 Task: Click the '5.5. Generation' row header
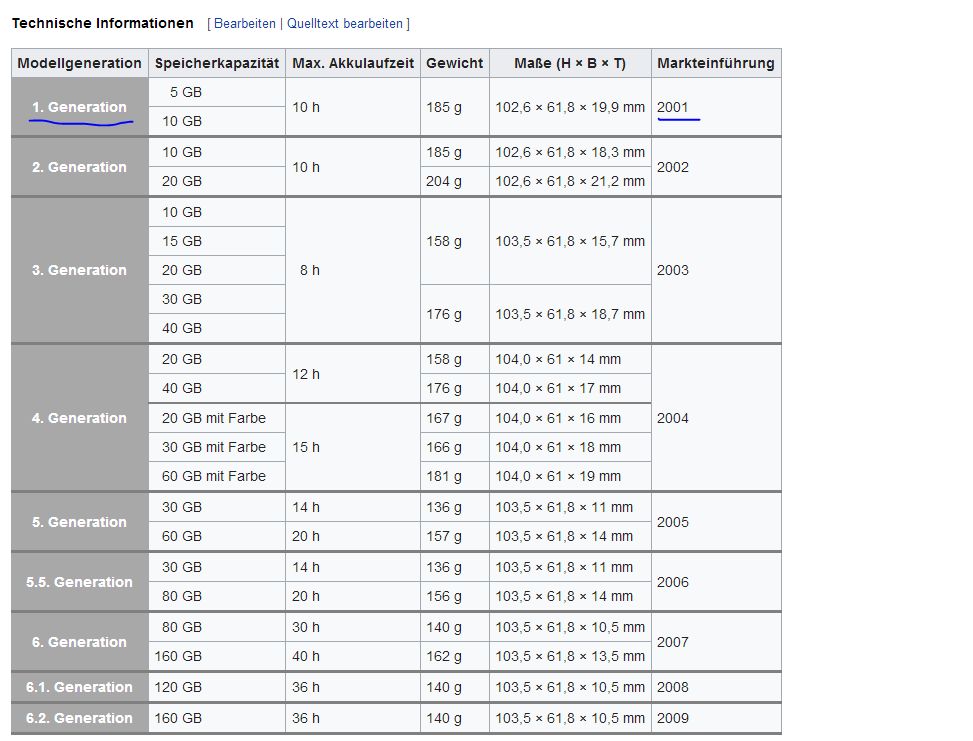tap(80, 582)
